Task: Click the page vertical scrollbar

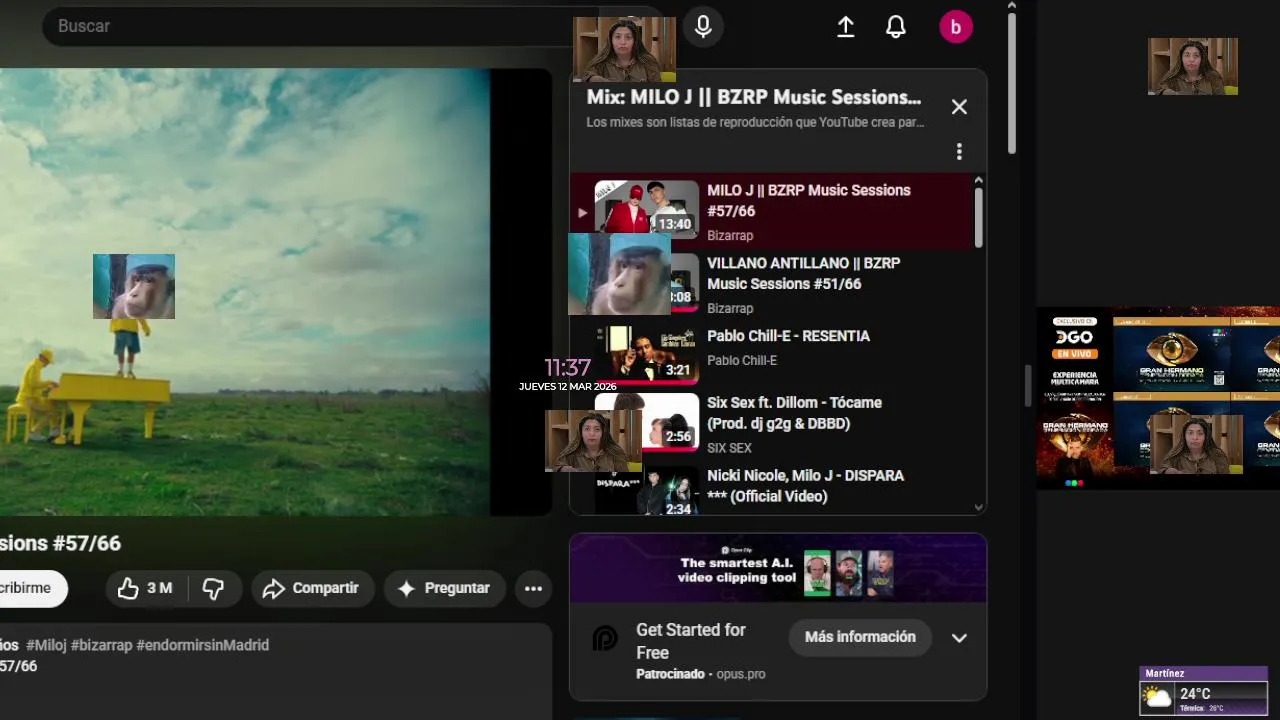Action: pos(1011,85)
